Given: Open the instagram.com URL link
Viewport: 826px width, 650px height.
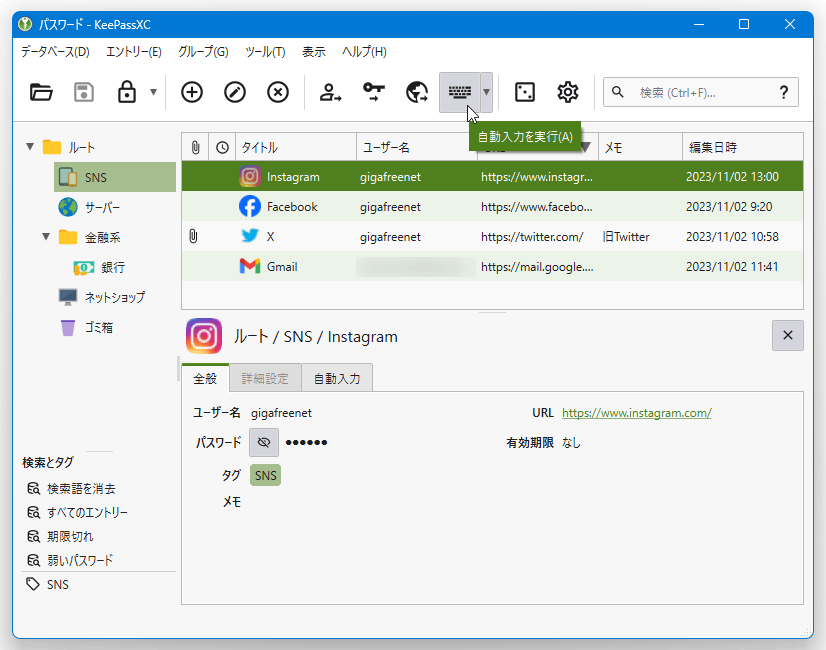Looking at the screenshot, I should [636, 413].
